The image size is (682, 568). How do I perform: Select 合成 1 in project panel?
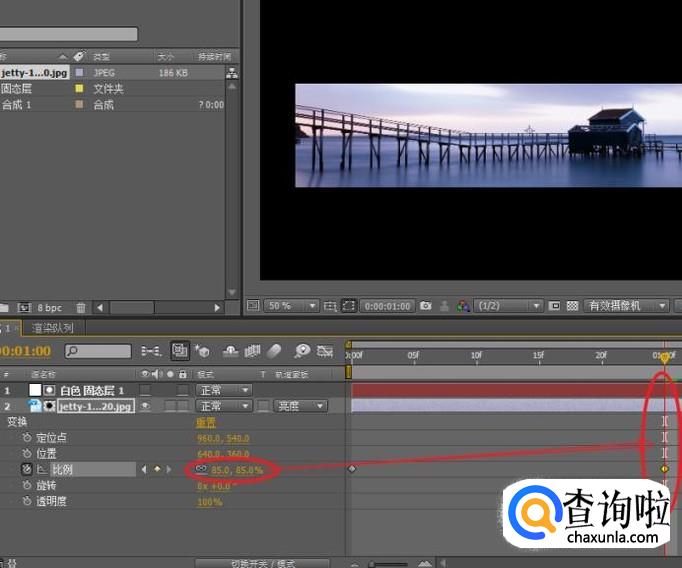[x=17, y=104]
